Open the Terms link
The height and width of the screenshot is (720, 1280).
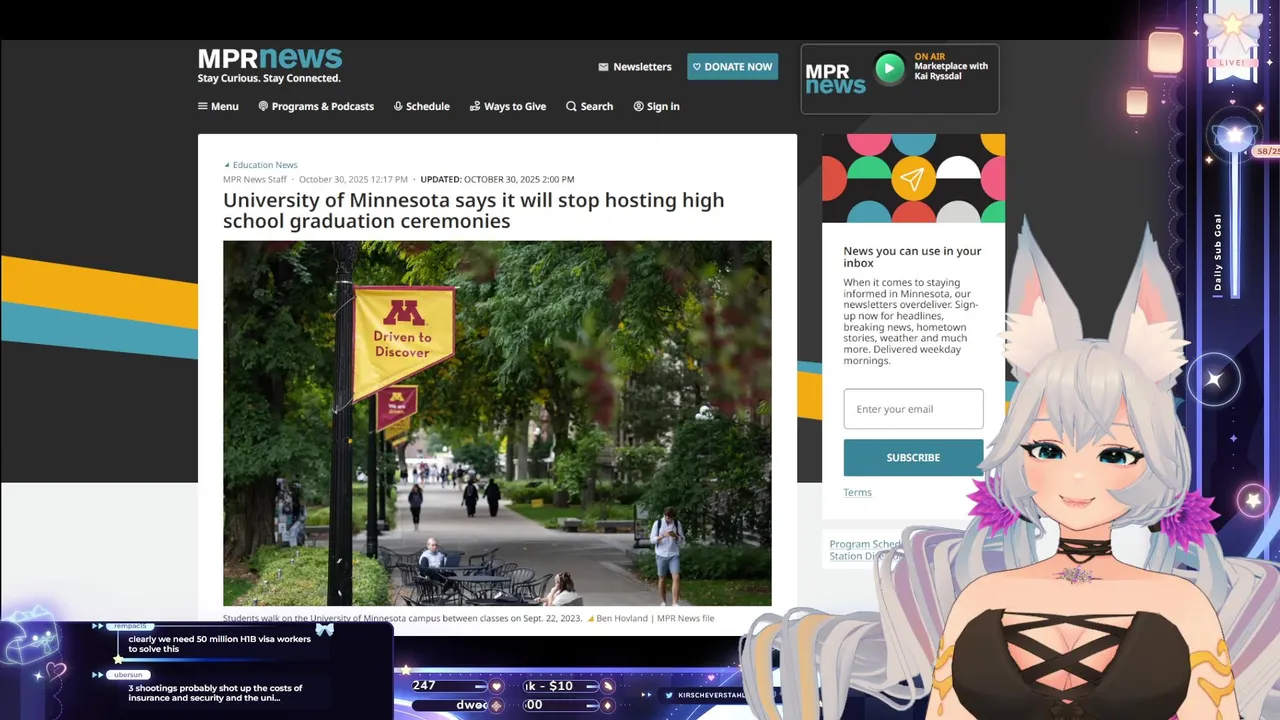[857, 492]
